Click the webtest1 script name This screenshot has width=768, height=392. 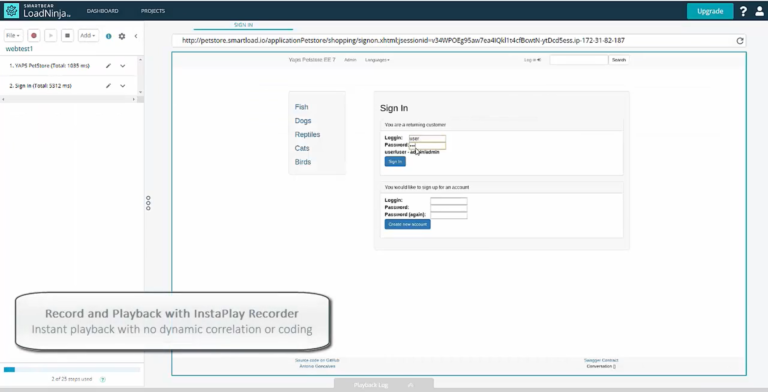click(x=19, y=49)
